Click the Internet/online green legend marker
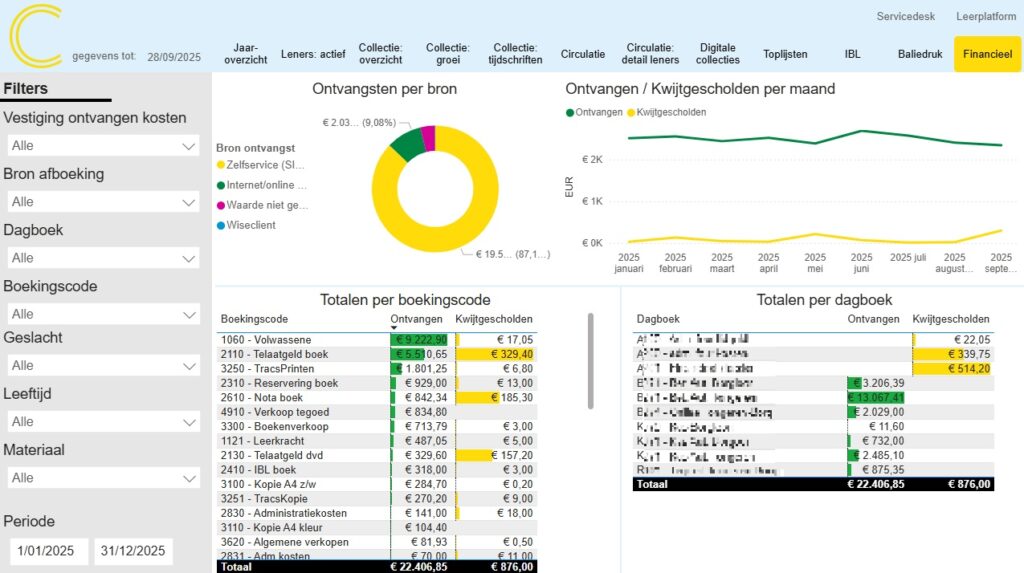1024x573 pixels. click(x=221, y=185)
